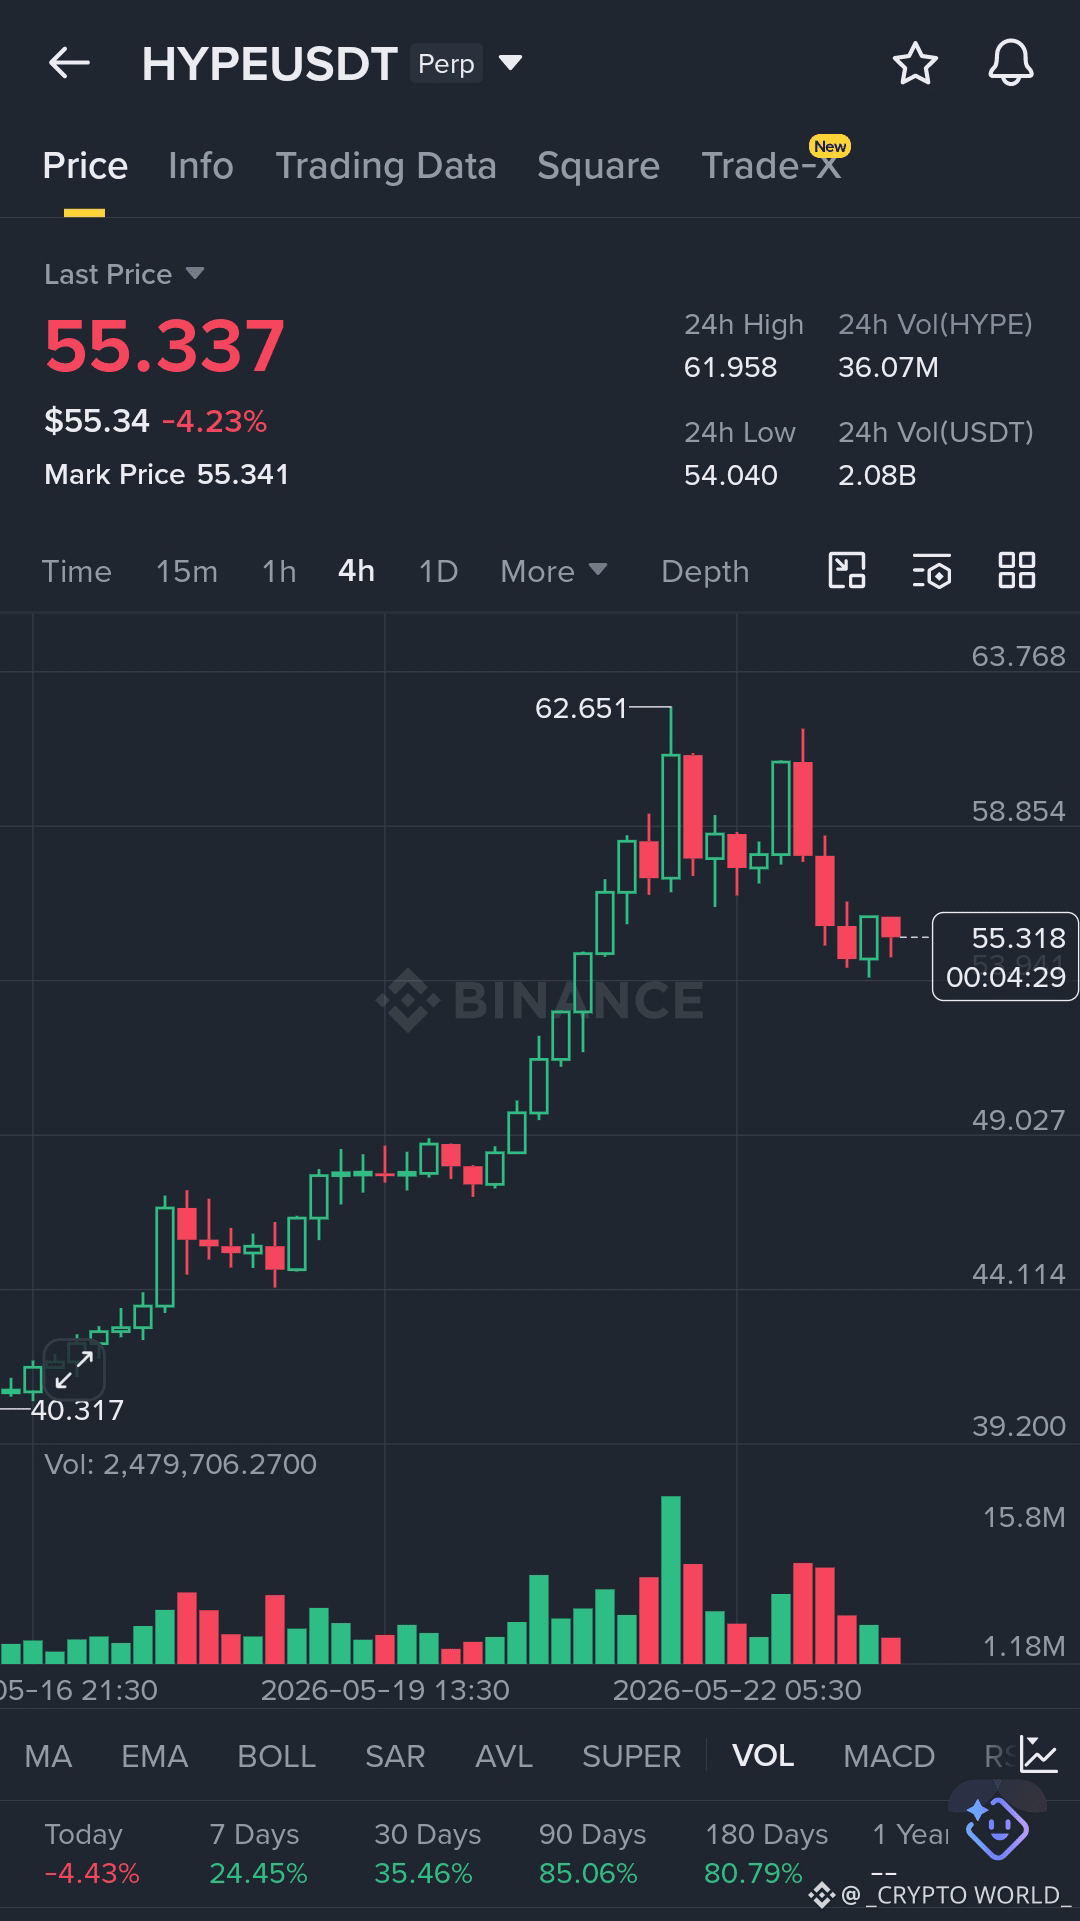Viewport: 1080px width, 1921px height.
Task: Tap the 30 Days 35.46% performance
Action: pos(427,1853)
